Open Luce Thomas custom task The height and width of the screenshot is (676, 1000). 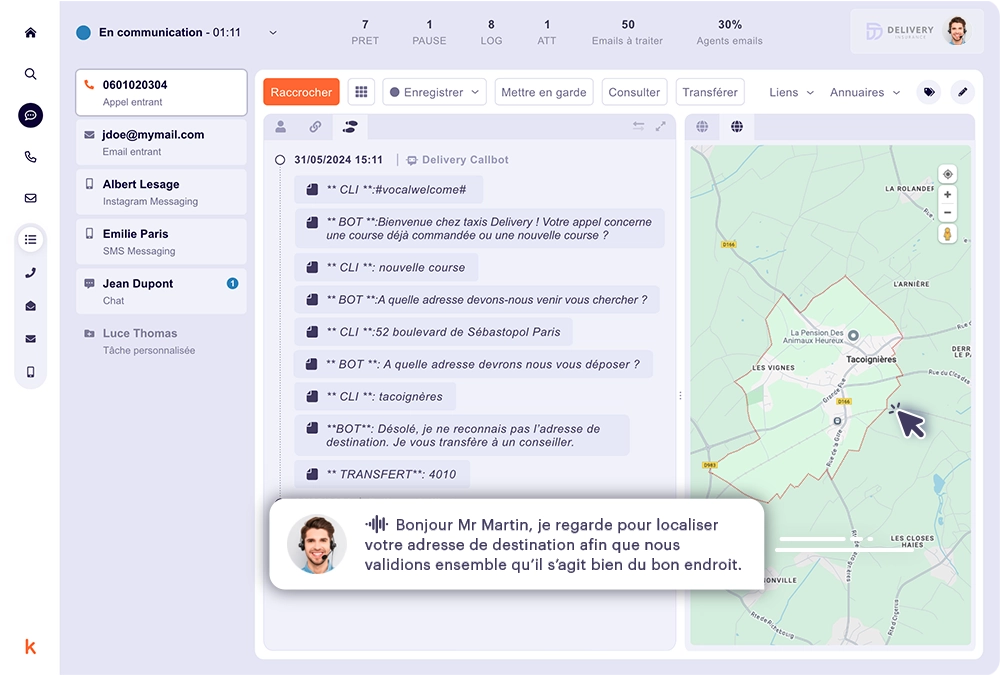tap(161, 341)
